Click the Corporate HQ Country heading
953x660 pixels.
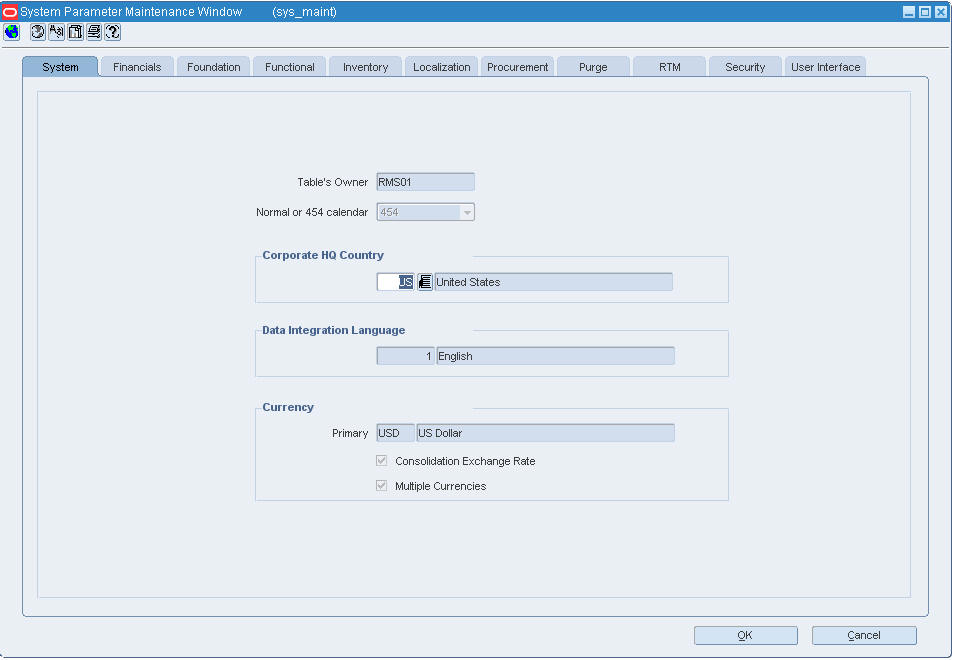click(x=323, y=255)
